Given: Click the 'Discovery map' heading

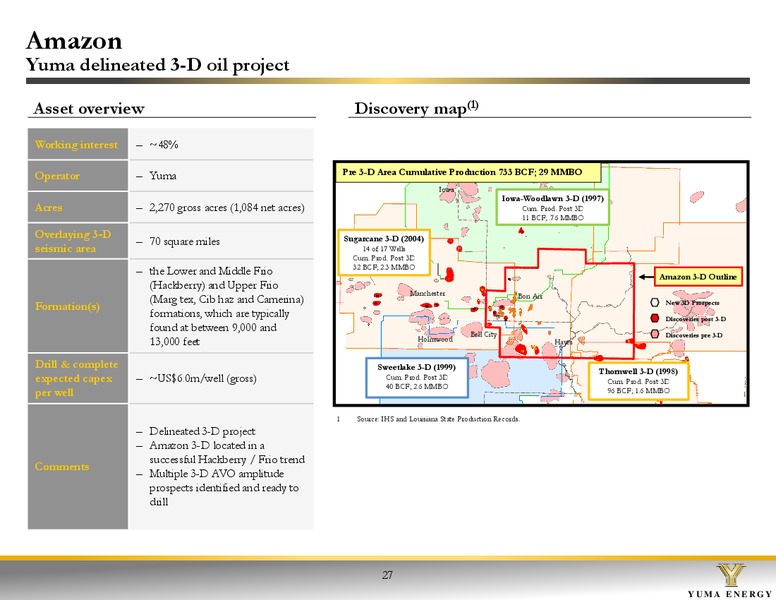Looking at the screenshot, I should pyautogui.click(x=416, y=108).
